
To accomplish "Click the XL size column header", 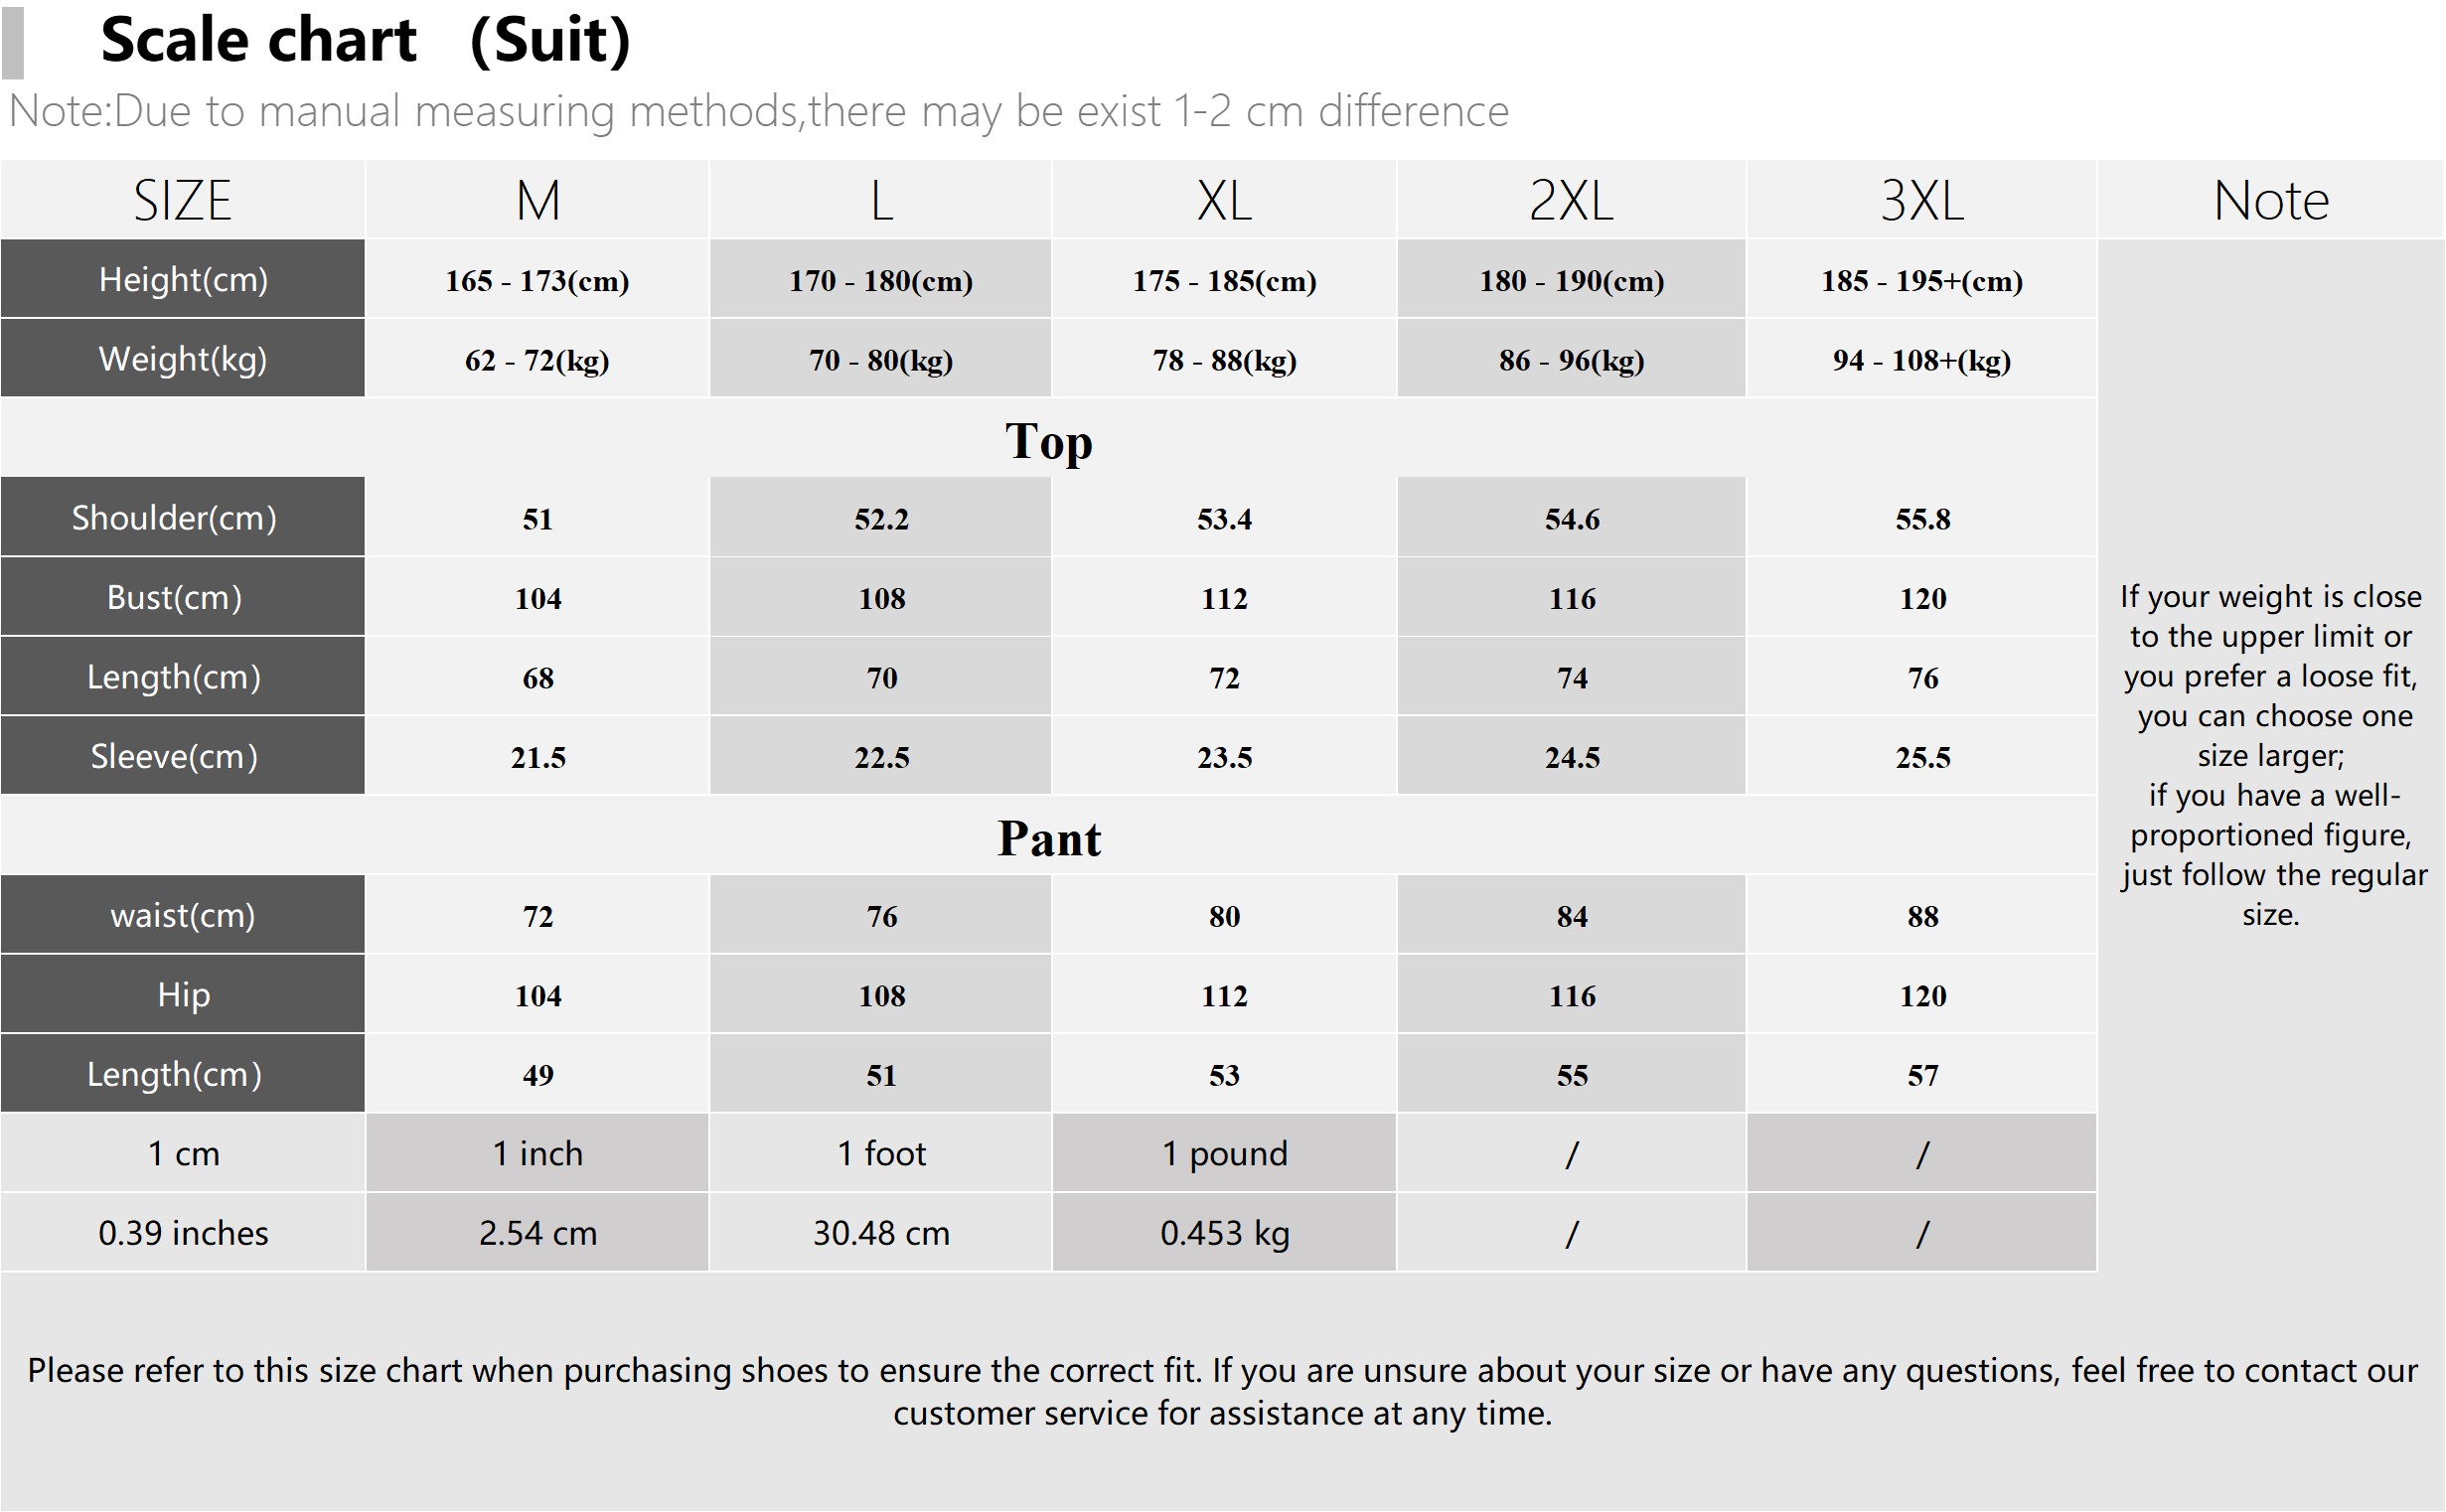I will pos(1224,200).
